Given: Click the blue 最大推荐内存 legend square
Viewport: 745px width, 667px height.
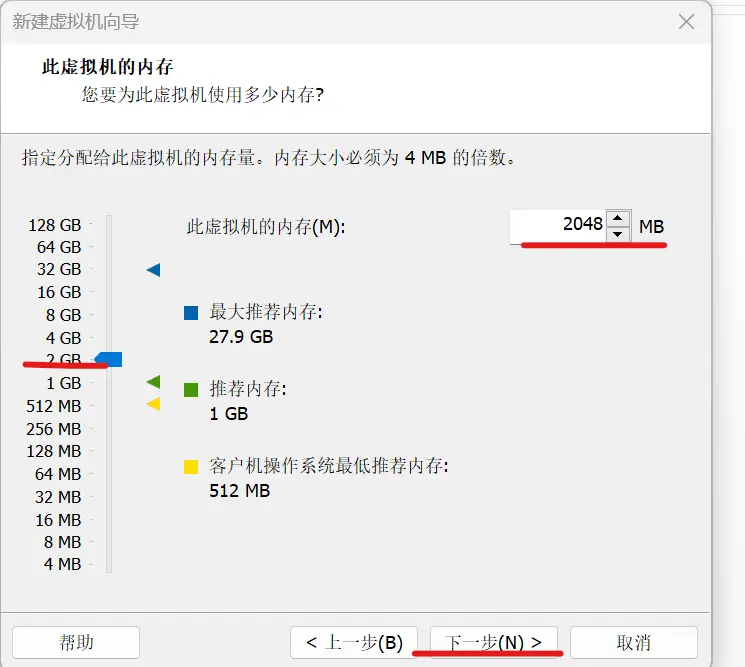Looking at the screenshot, I should (191, 313).
